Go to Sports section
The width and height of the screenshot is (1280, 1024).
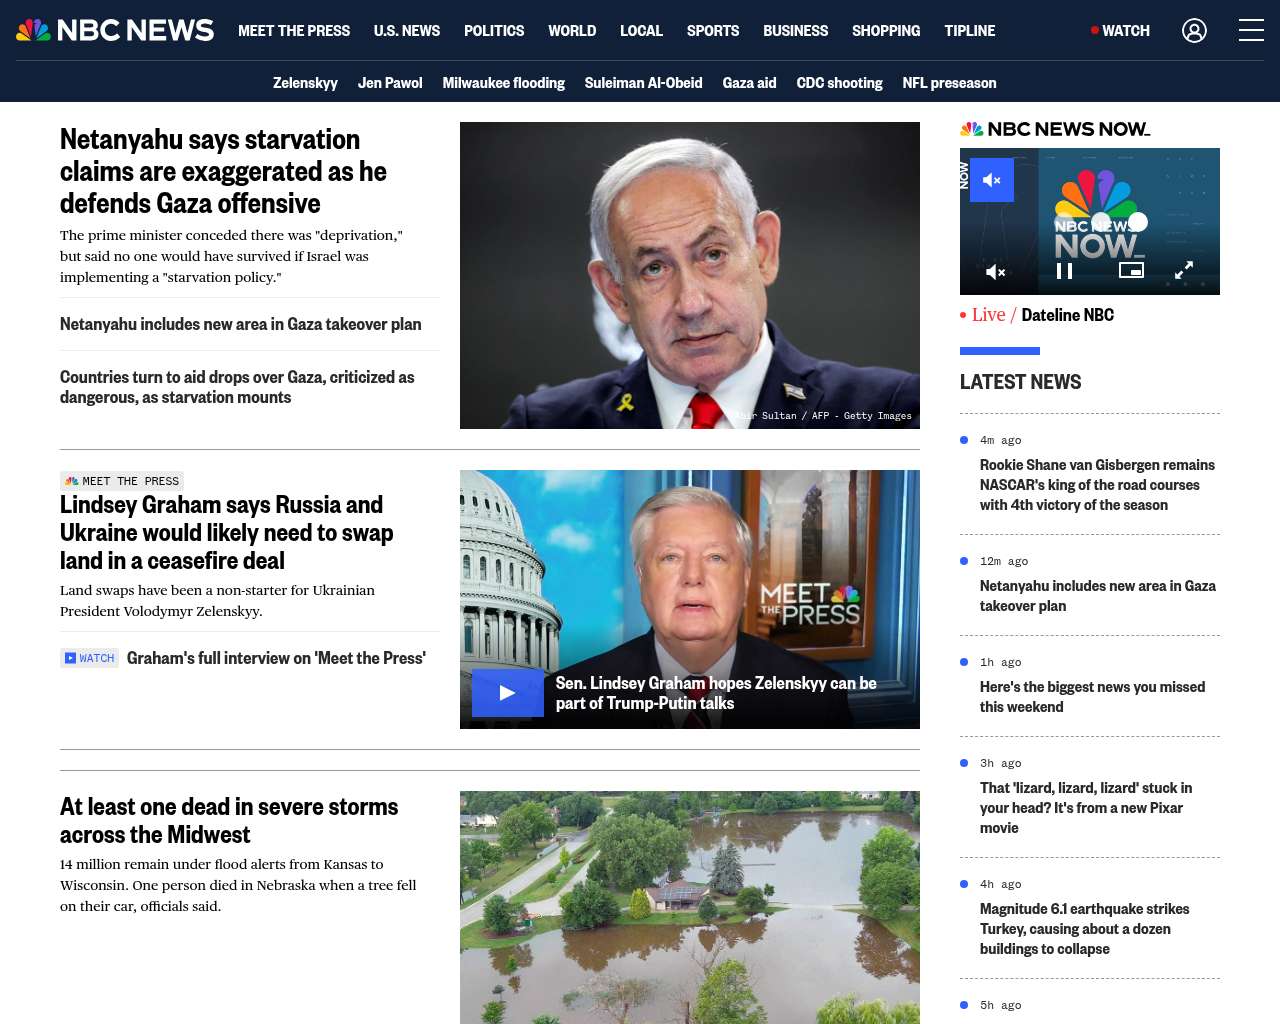713,31
